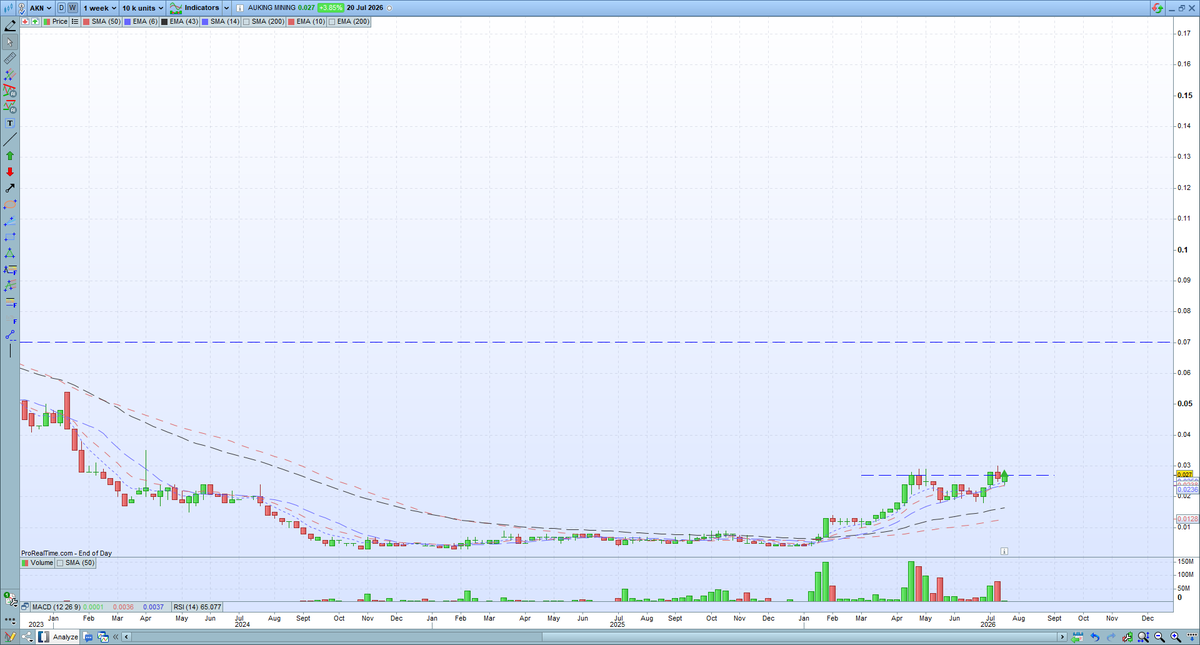This screenshot has height=645, width=1200.
Task: Click the +3.85% change badge
Action: pos(330,8)
